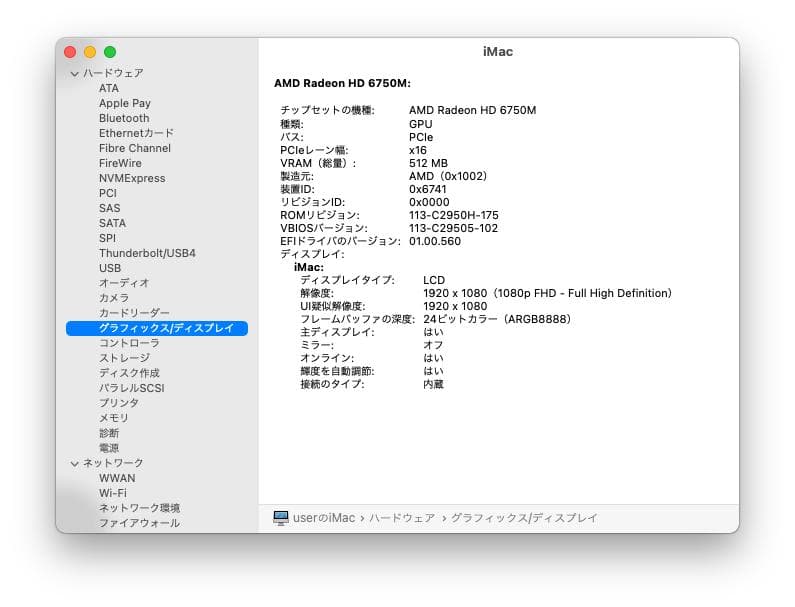Select ファイアウォール in the sidebar
This screenshot has width=795, height=607.
coord(139,523)
